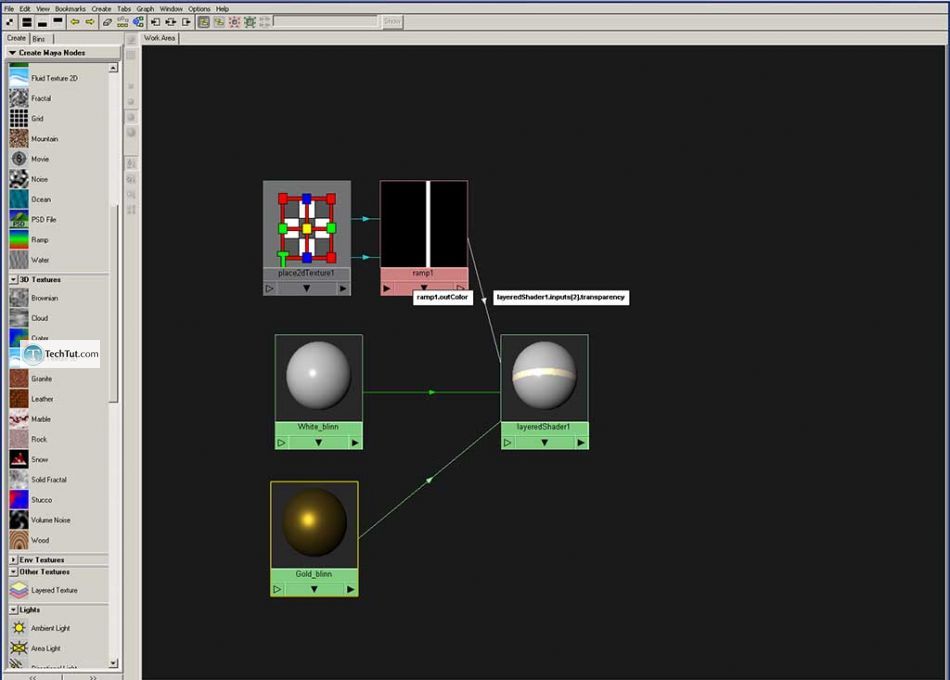
Task: Click the Show button in toolbar
Action: coord(392,21)
